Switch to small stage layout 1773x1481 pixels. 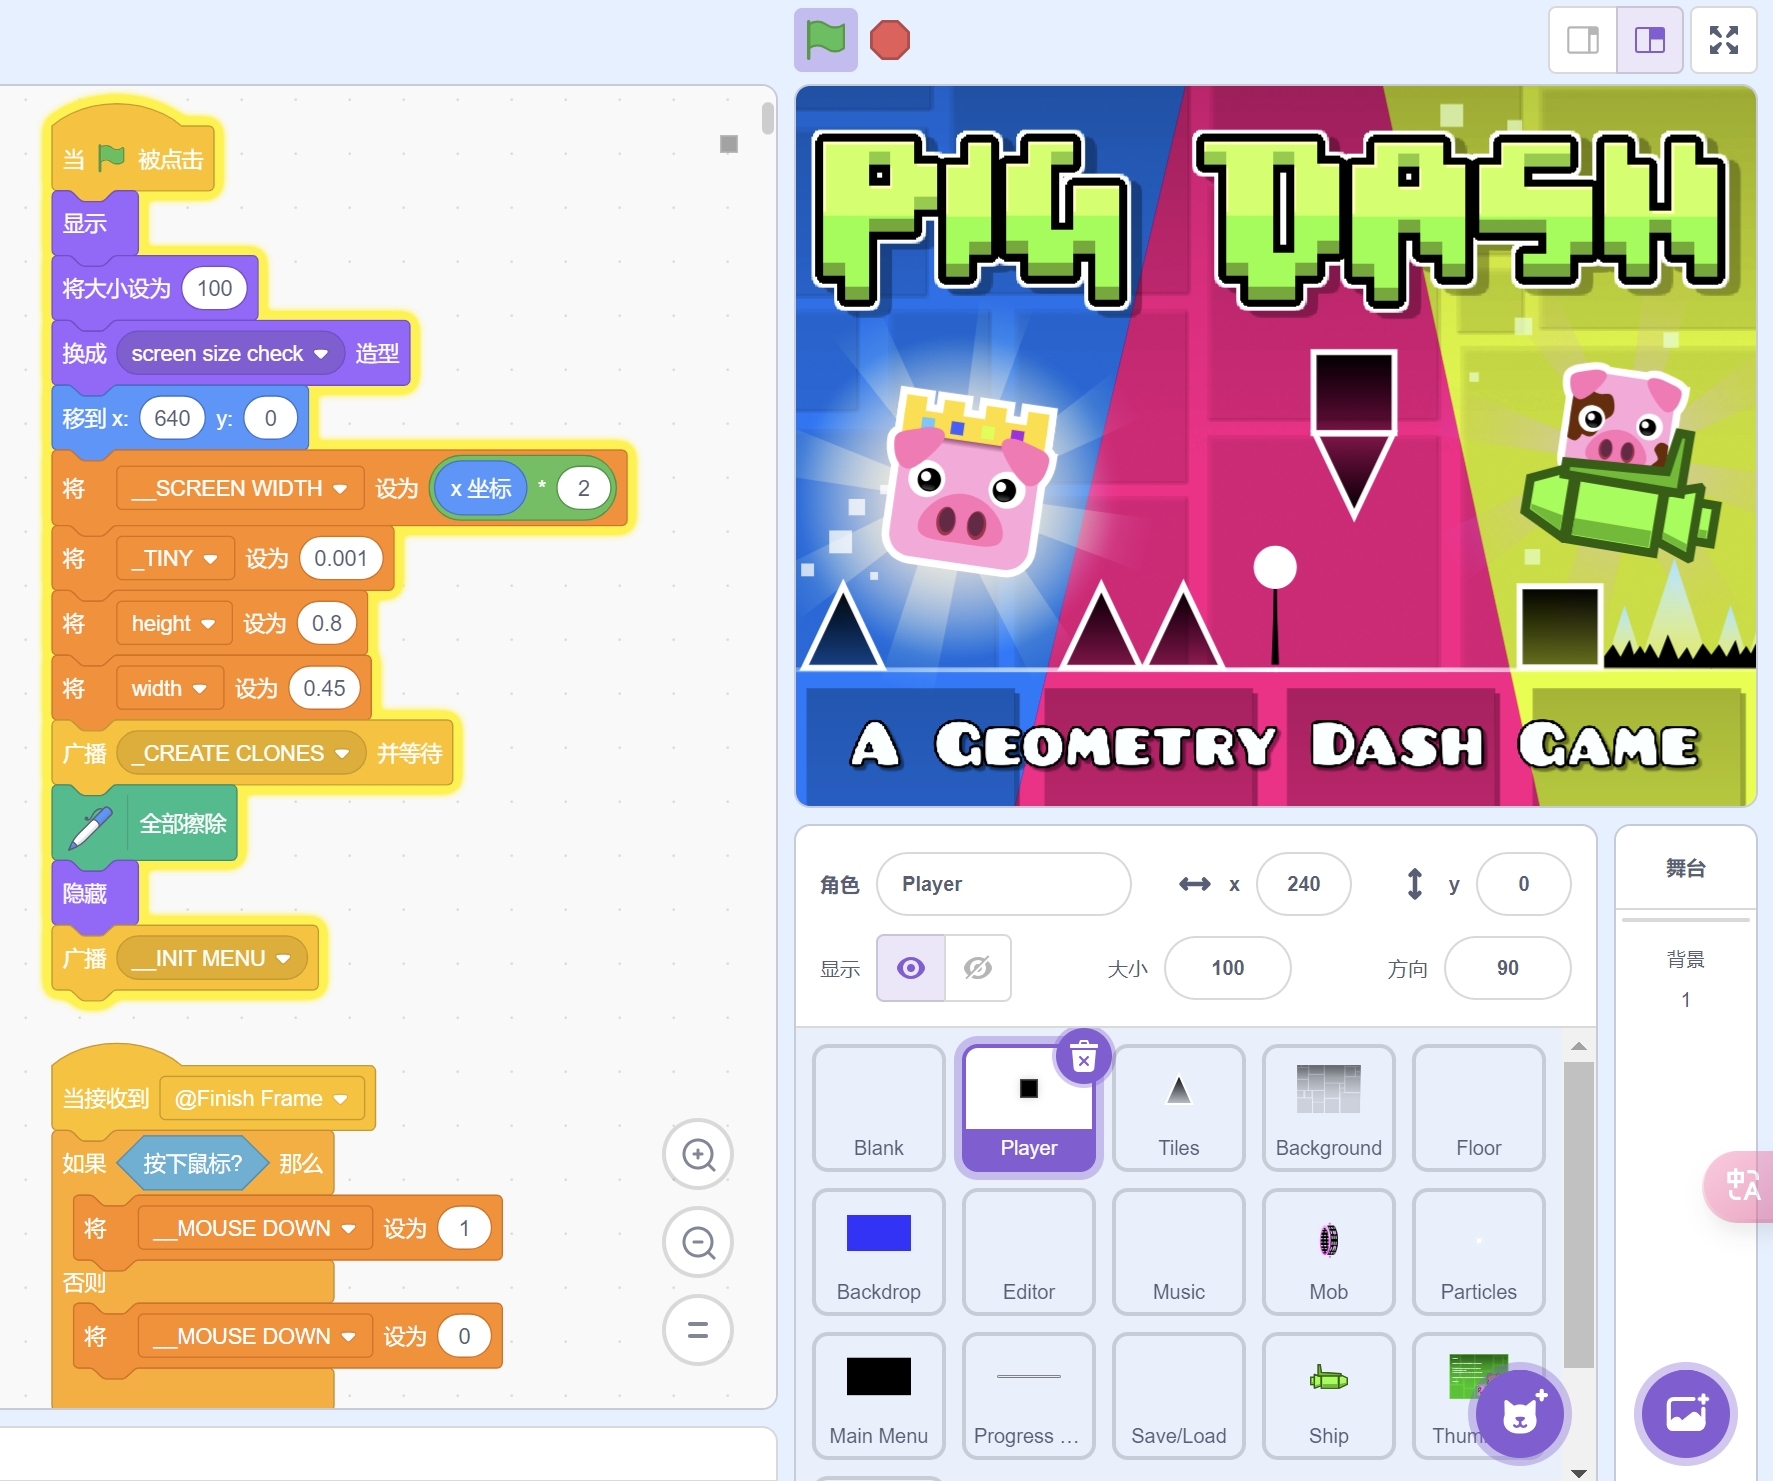[1583, 40]
